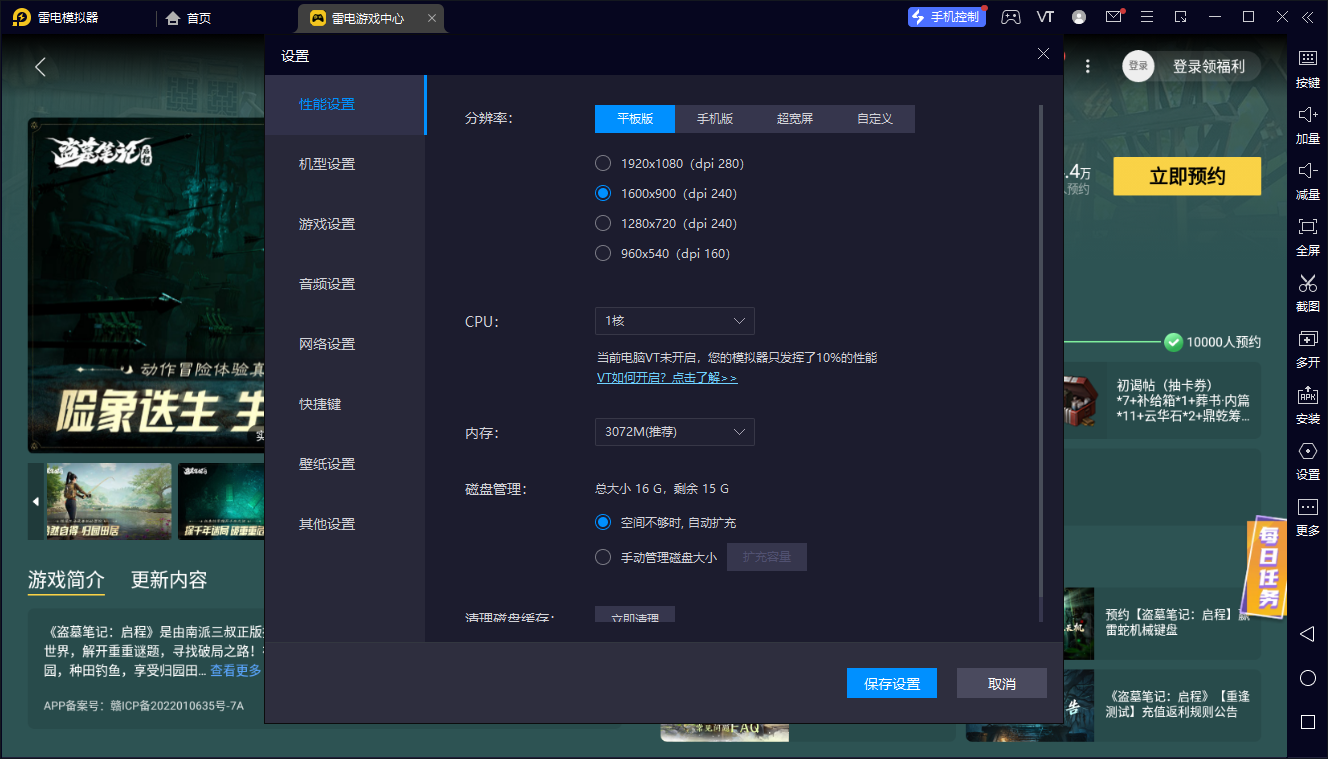The height and width of the screenshot is (759, 1328).
Task: Click the 扩充容量 button
Action: pyautogui.click(x=767, y=557)
